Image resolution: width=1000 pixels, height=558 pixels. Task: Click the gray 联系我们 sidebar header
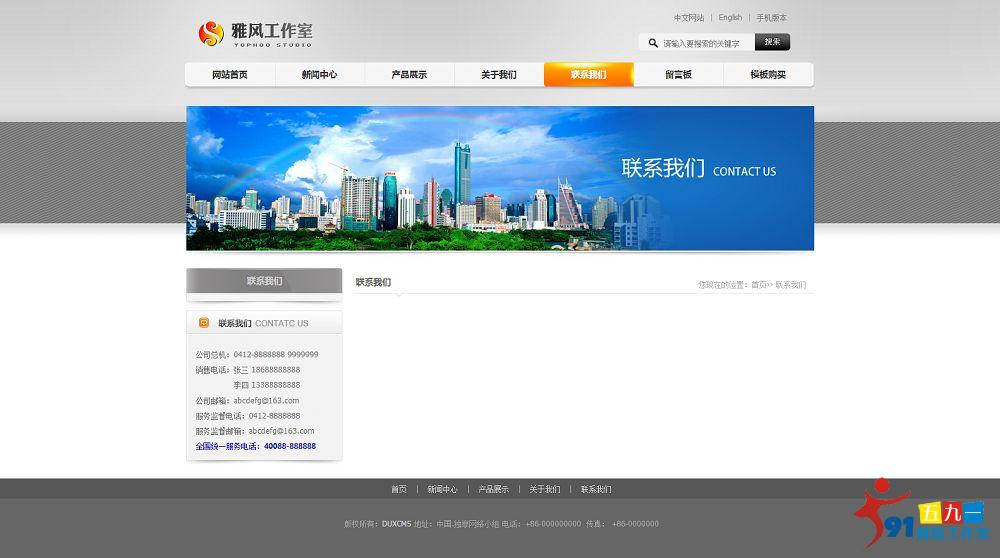pos(264,281)
